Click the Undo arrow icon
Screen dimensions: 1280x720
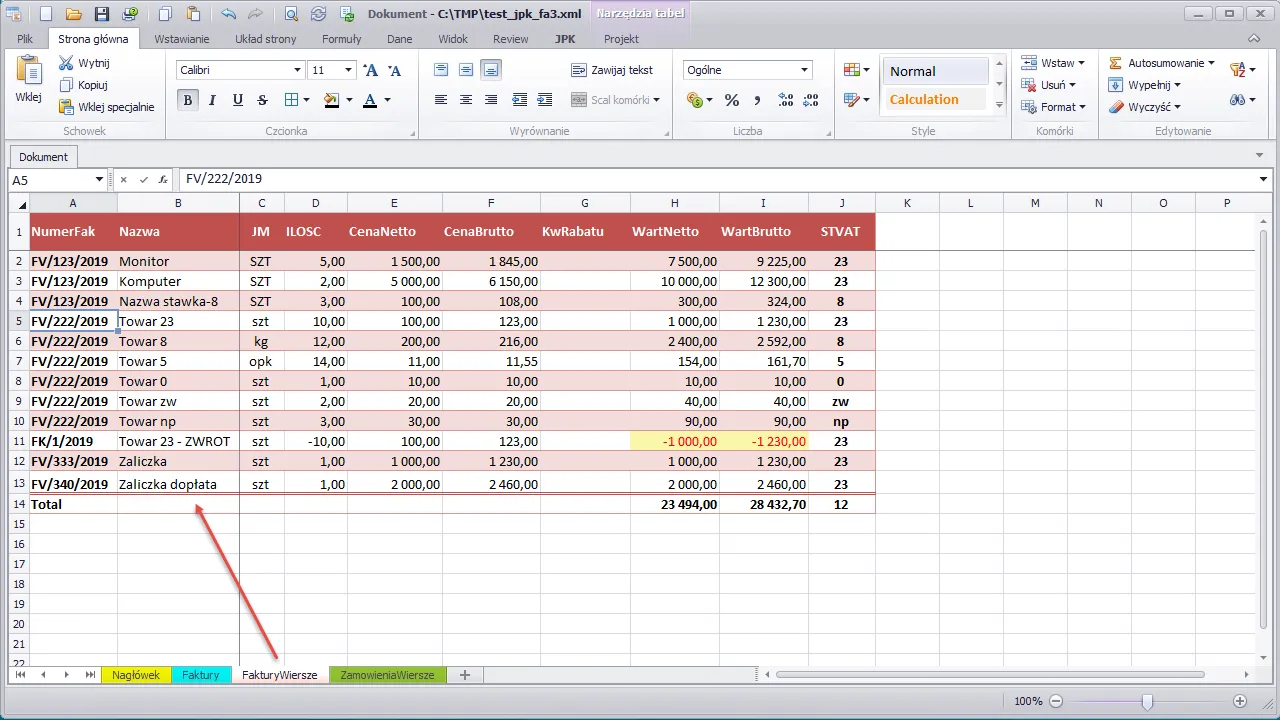tap(228, 14)
